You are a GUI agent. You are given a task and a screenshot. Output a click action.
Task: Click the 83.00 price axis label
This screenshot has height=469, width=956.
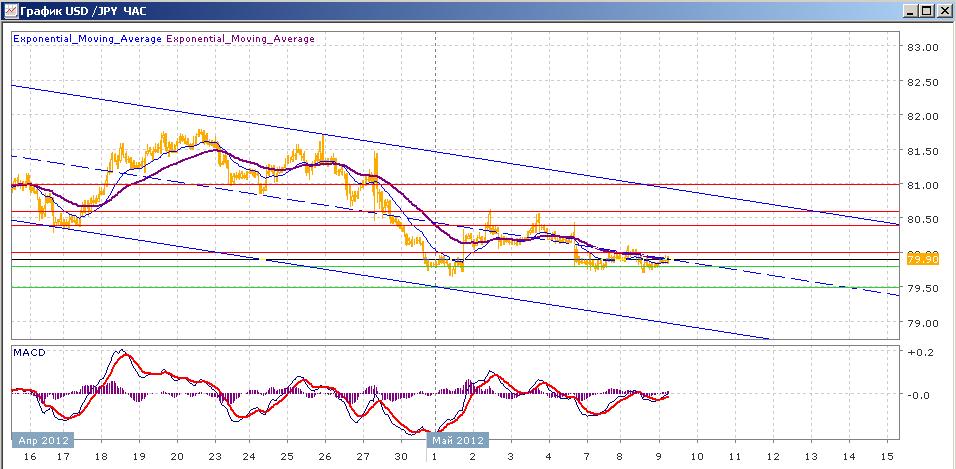[925, 48]
